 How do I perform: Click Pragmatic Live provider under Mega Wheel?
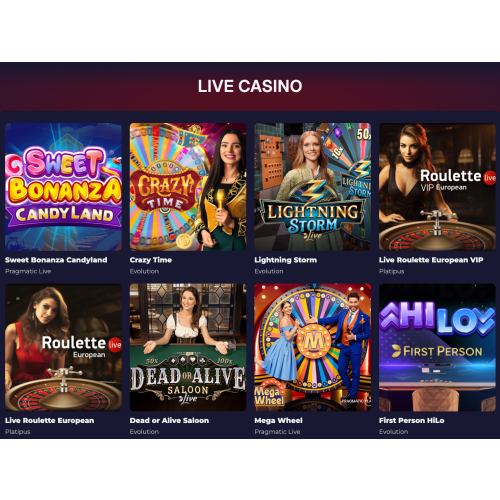pos(277,432)
